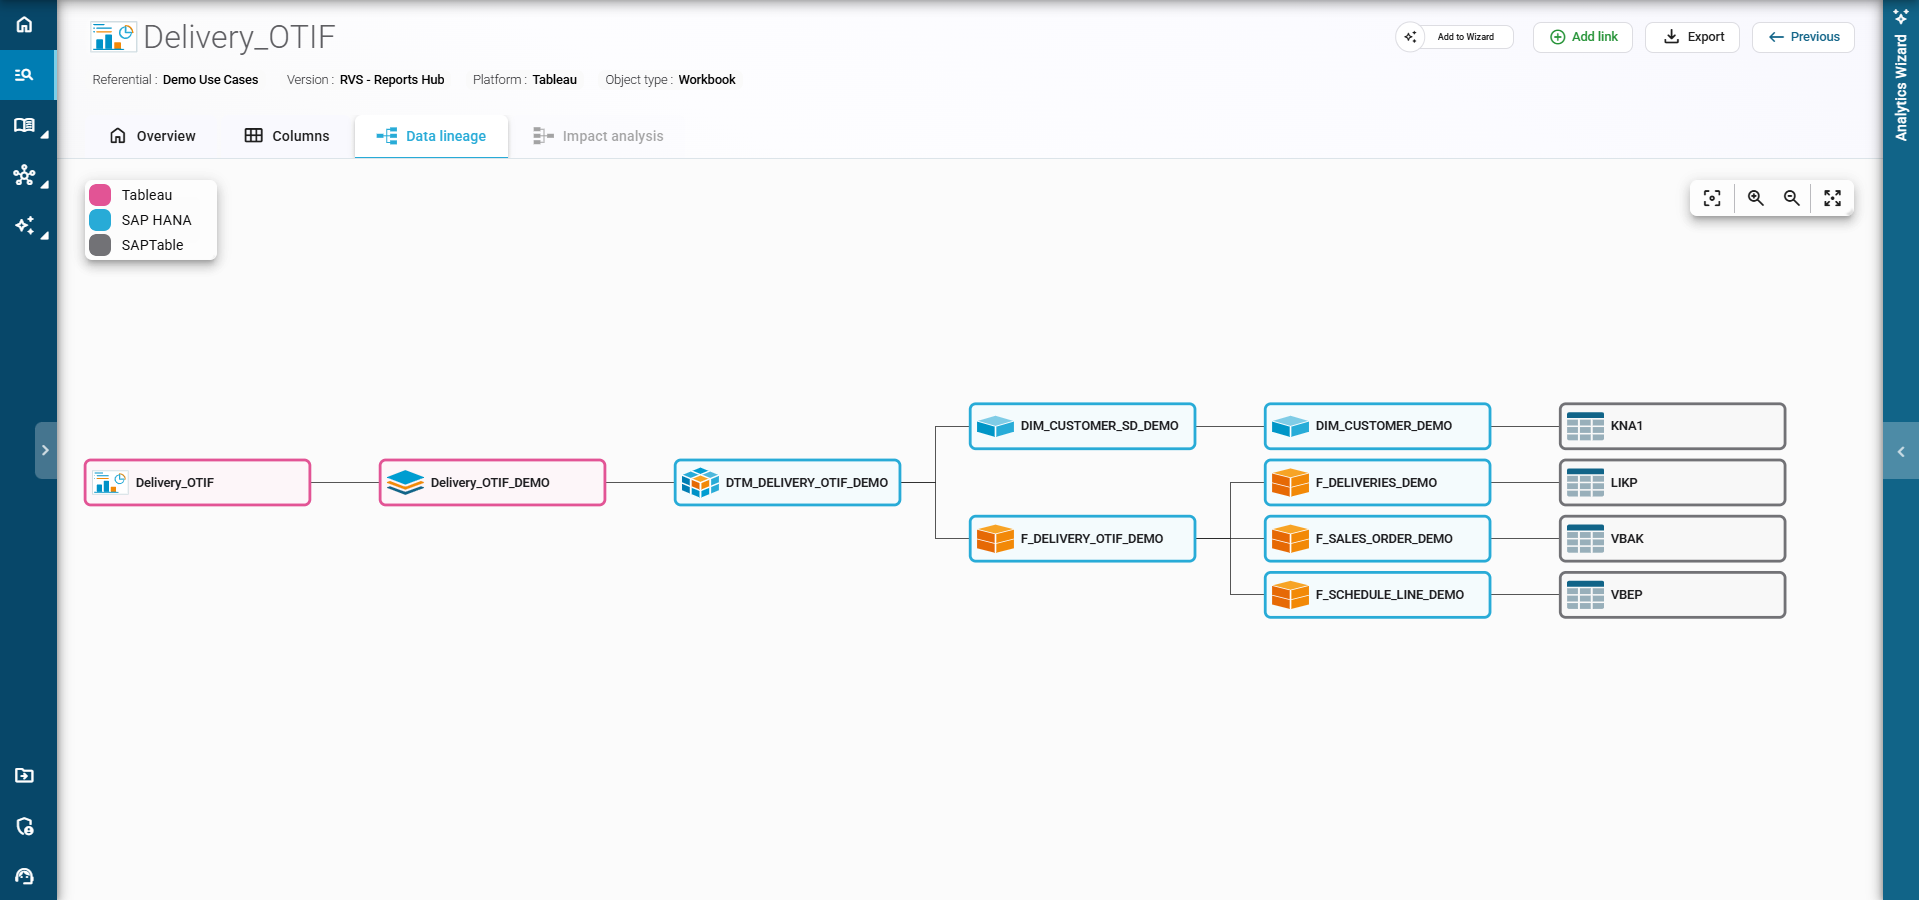The image size is (1919, 900).
Task: Click the zoom in magnifier on the lineage toolbar
Action: [x=1755, y=198]
